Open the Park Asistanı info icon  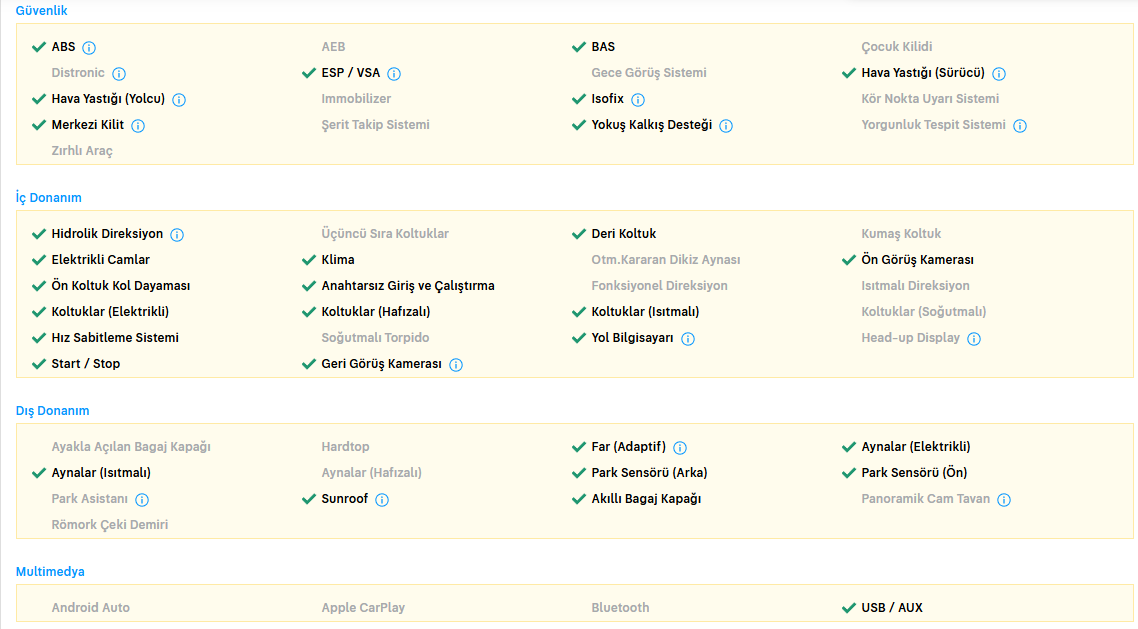142,501
